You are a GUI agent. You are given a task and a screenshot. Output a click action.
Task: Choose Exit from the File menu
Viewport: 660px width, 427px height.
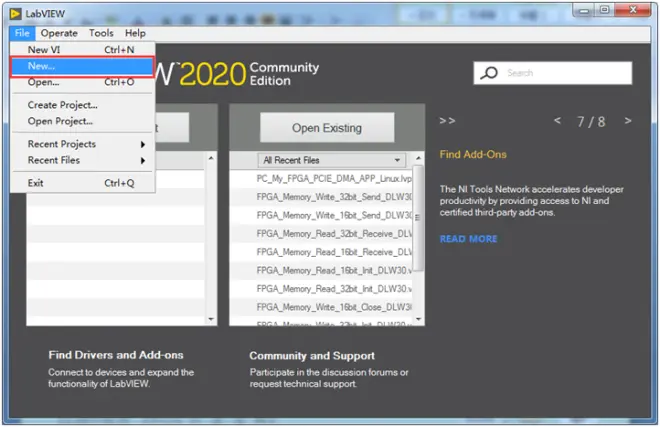[82, 183]
